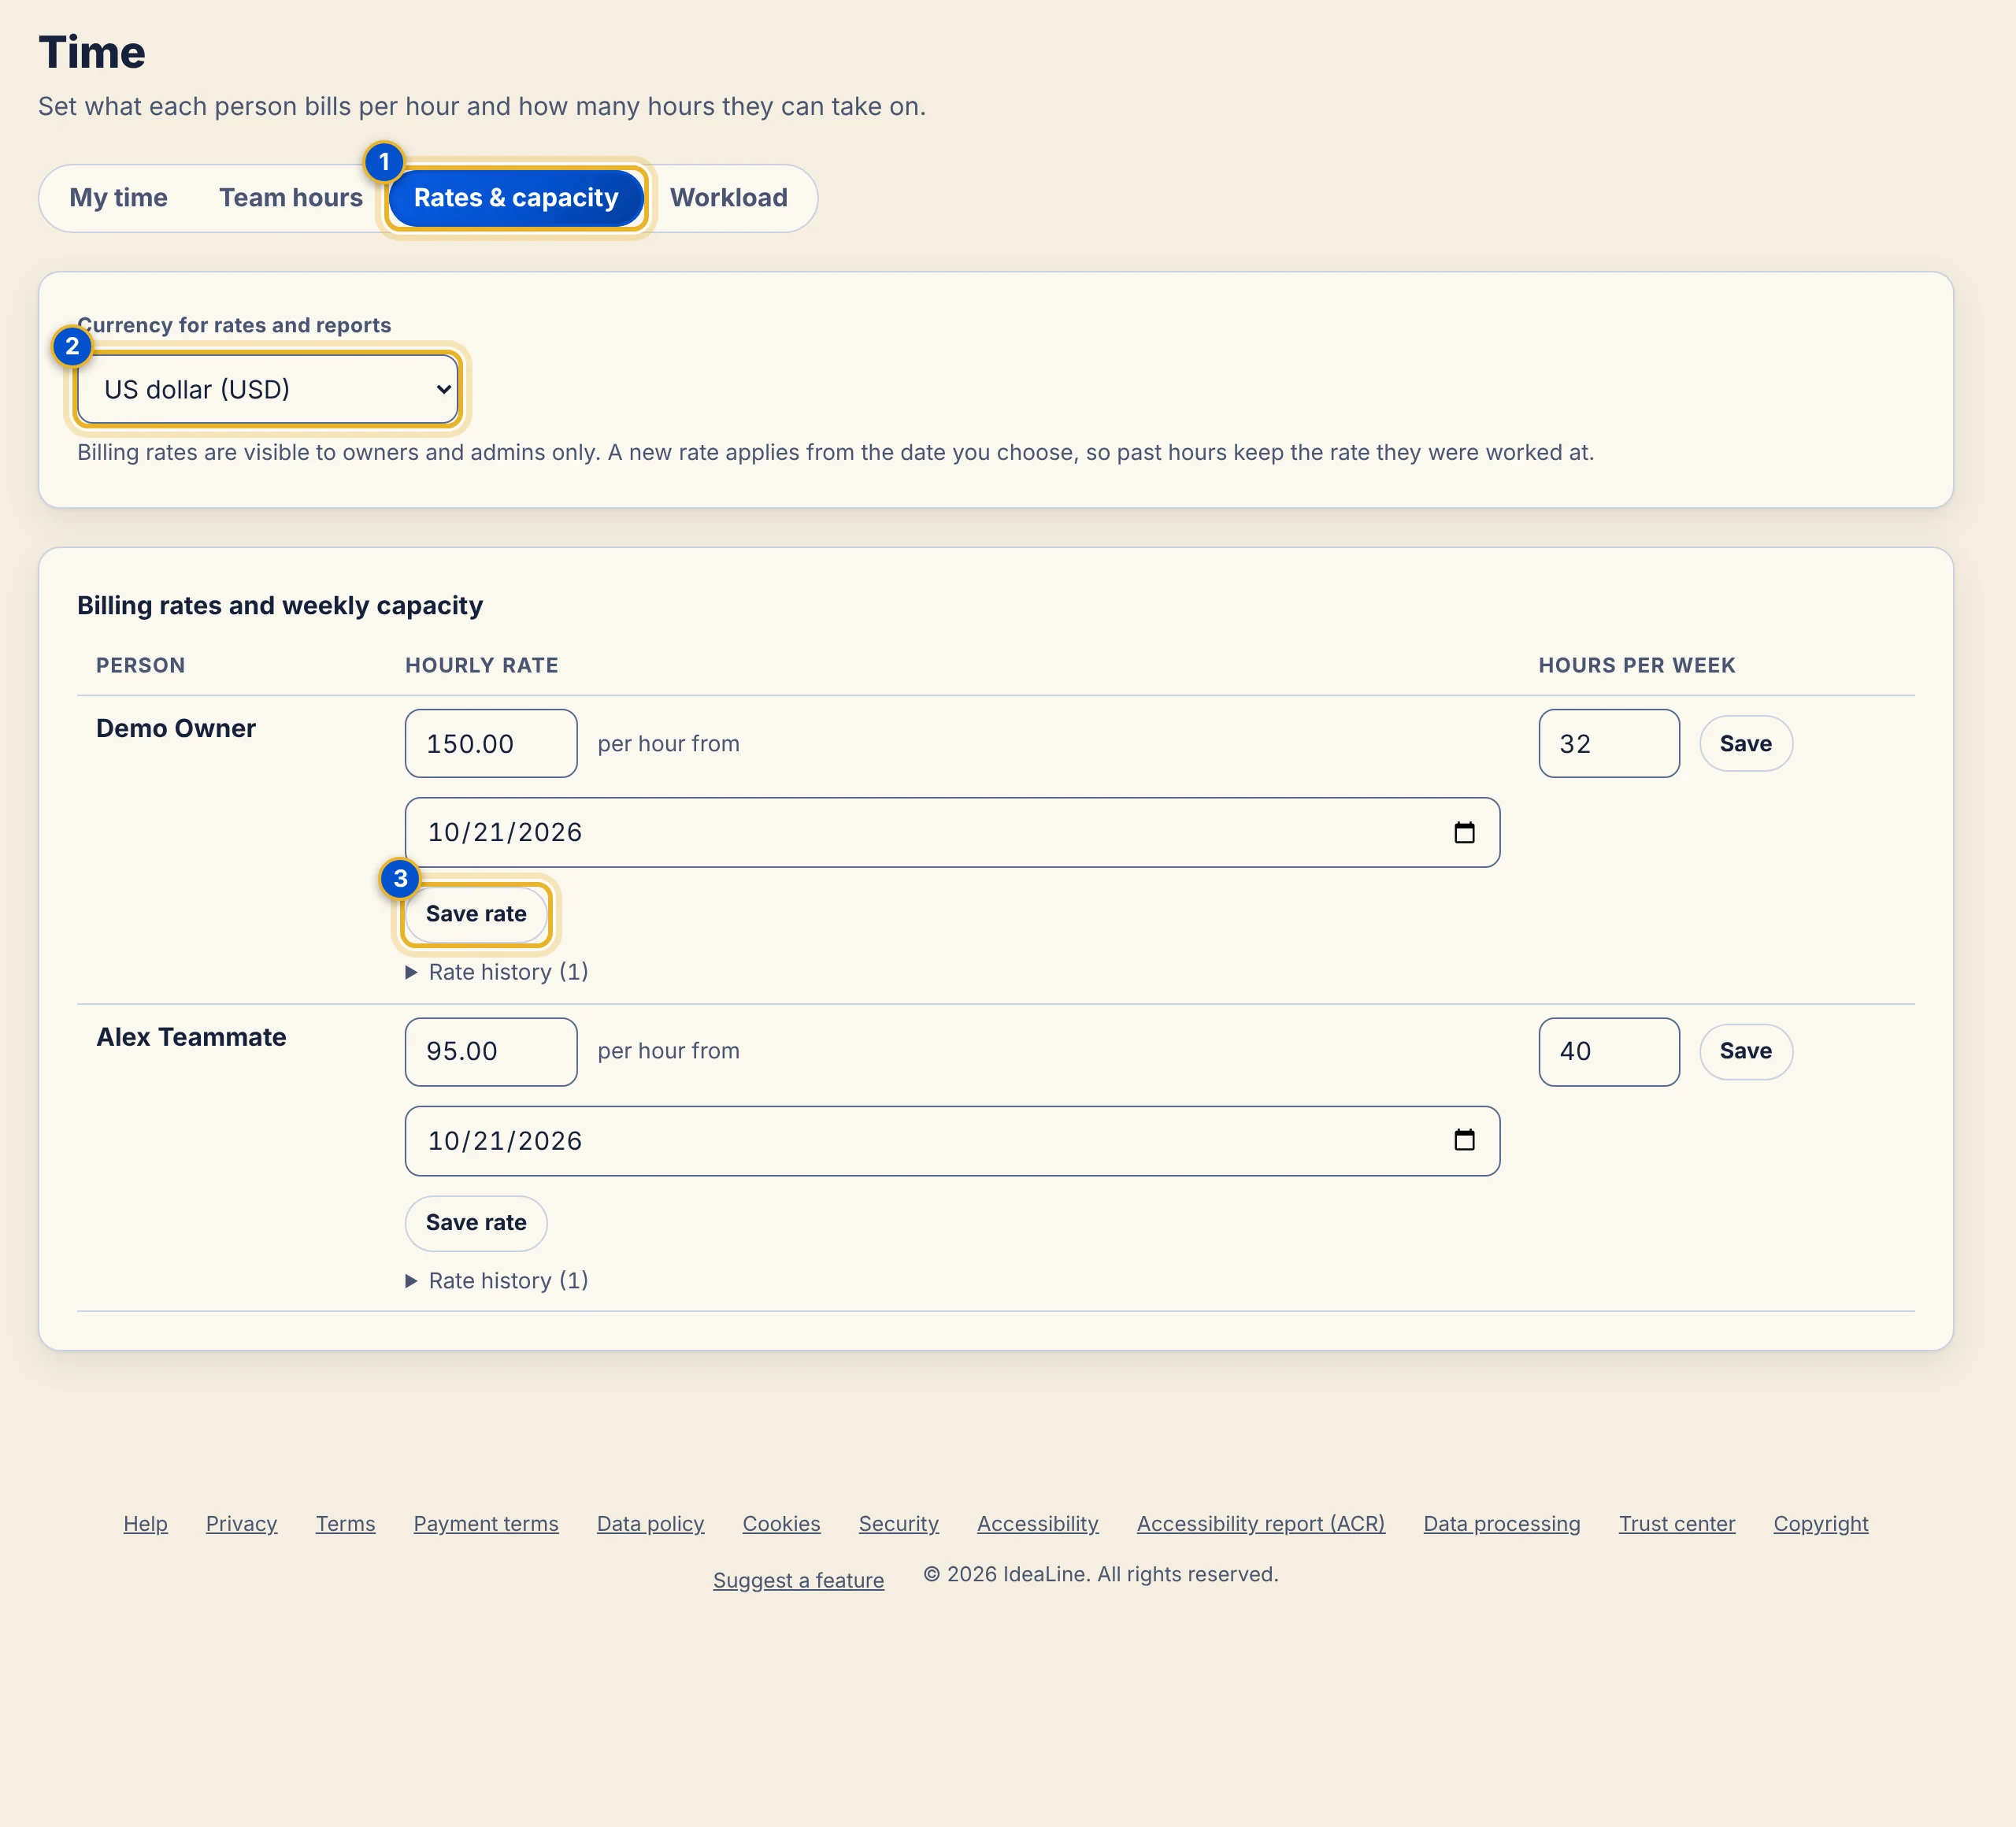2016x1827 pixels.
Task: Open the Copyright footer link
Action: pyautogui.click(x=1820, y=1524)
